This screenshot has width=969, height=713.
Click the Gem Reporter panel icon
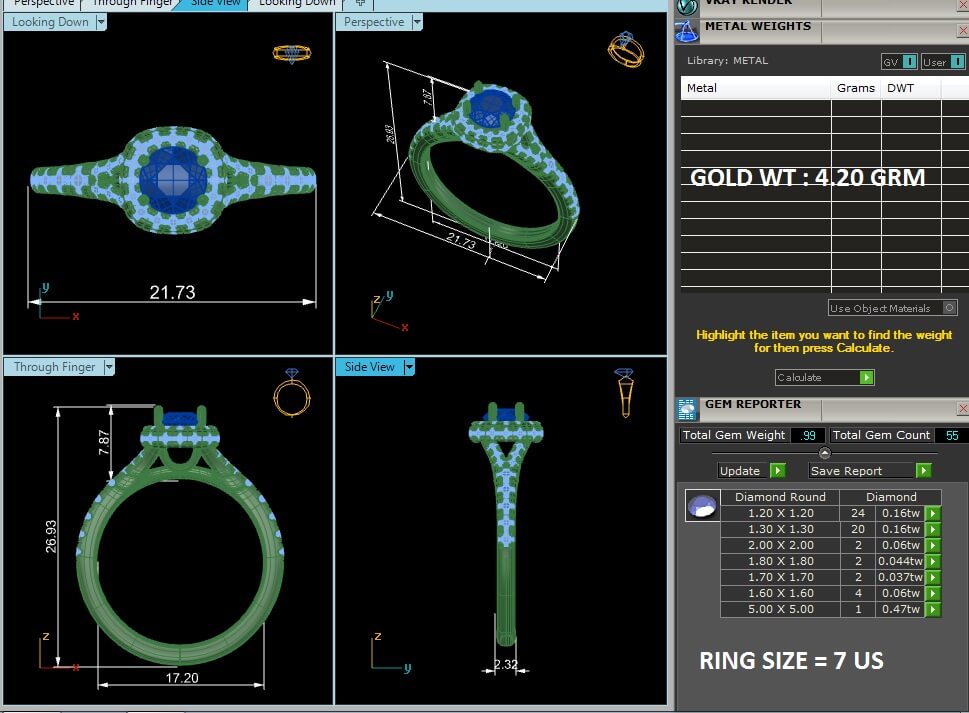pyautogui.click(x=687, y=408)
